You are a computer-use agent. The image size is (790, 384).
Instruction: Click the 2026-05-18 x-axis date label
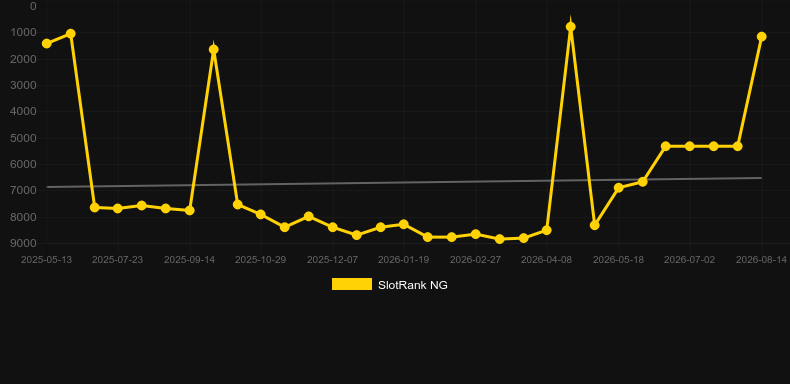pos(618,260)
